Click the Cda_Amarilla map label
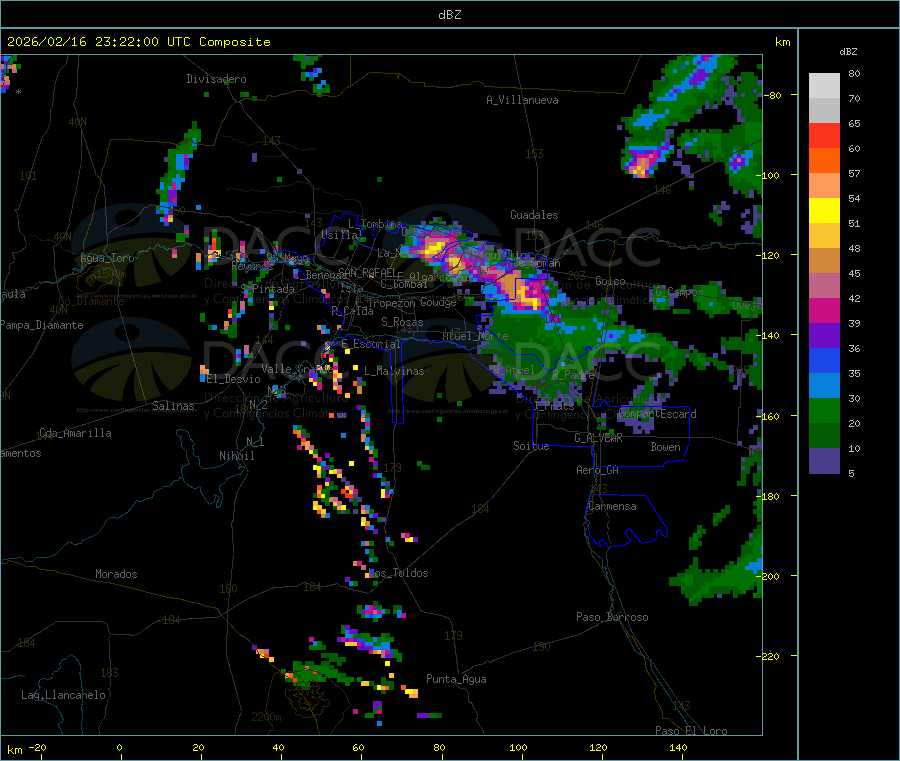 [x=75, y=433]
